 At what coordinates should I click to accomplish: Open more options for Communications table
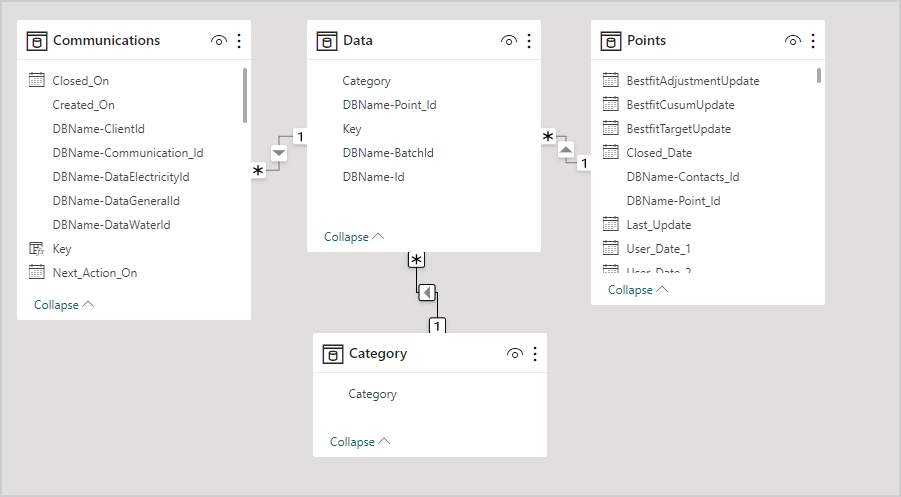[x=239, y=41]
